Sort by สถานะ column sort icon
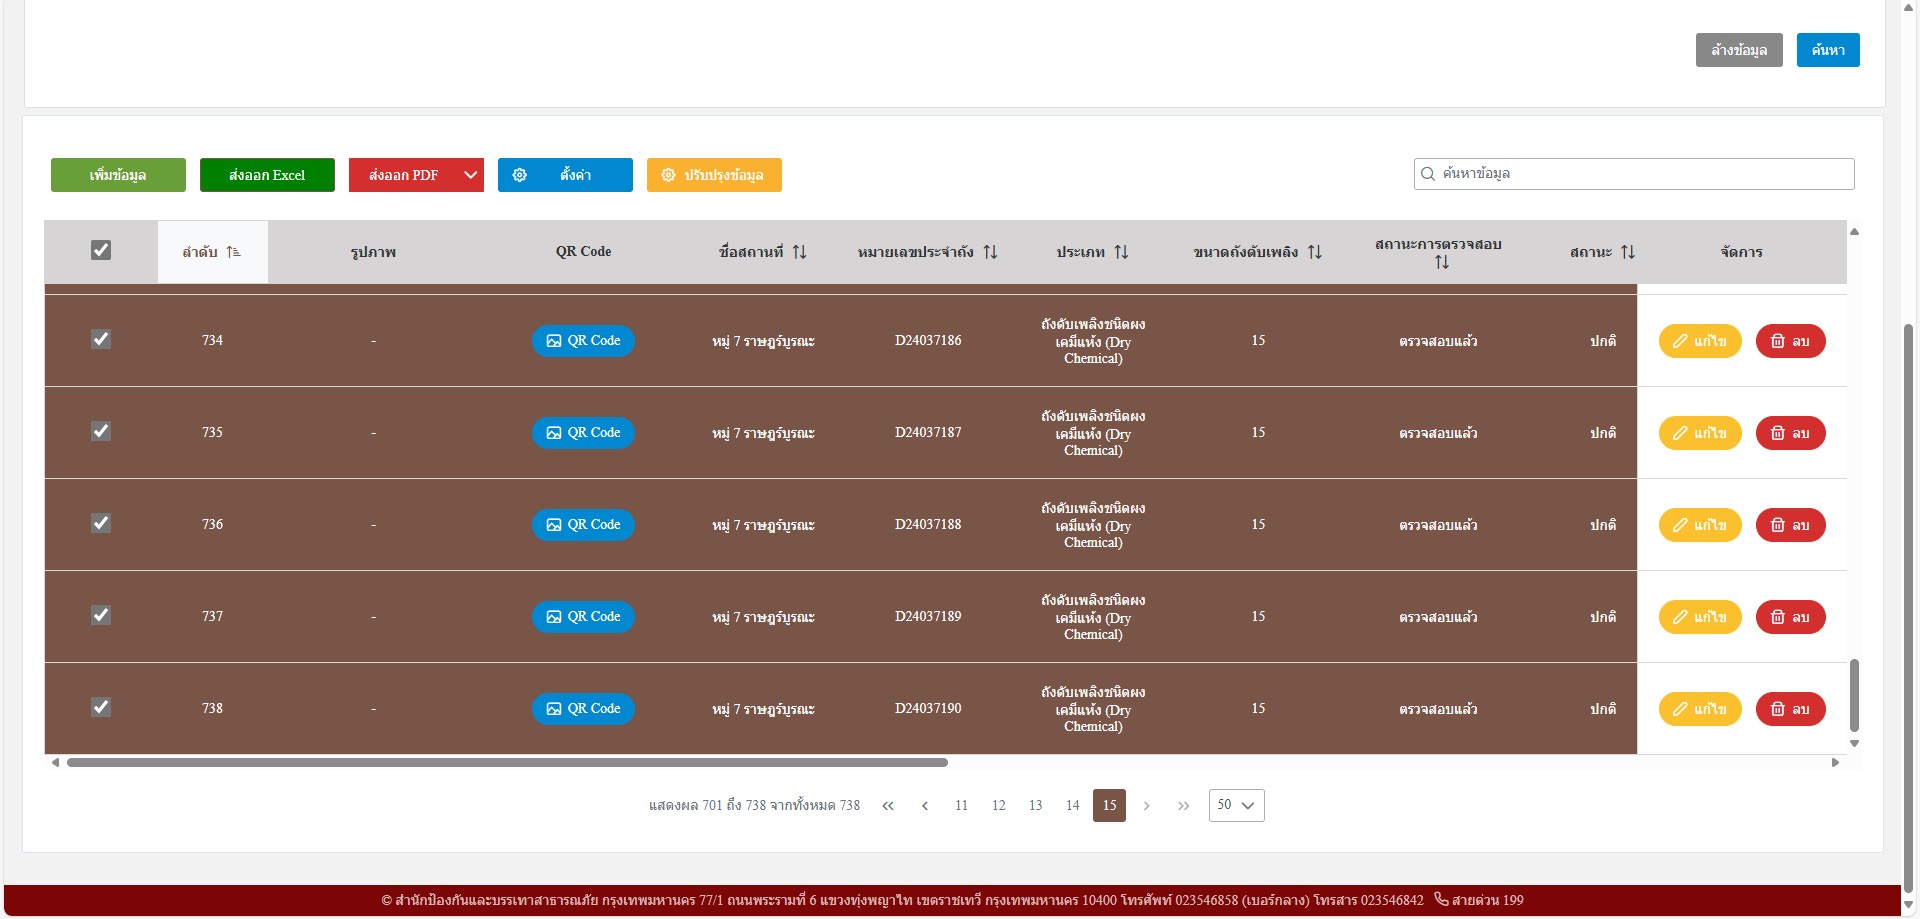This screenshot has width=1920, height=919. 1628,252
